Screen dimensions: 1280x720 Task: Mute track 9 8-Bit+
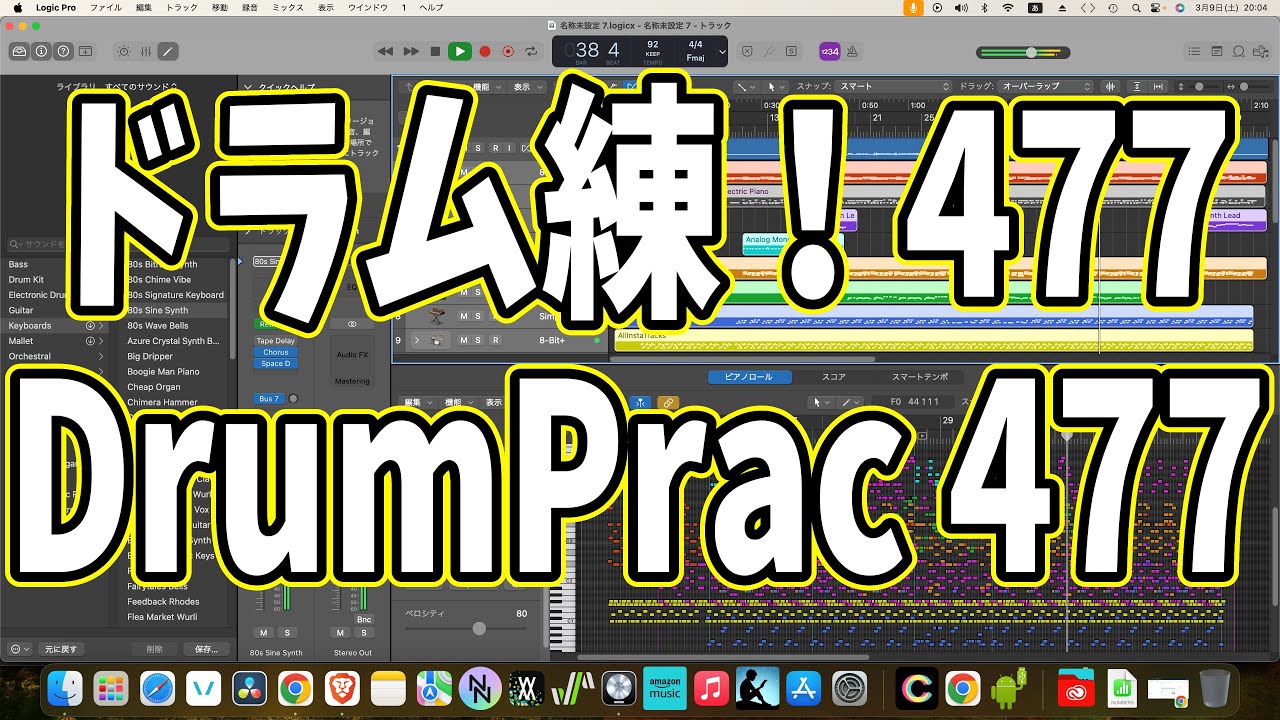click(464, 340)
